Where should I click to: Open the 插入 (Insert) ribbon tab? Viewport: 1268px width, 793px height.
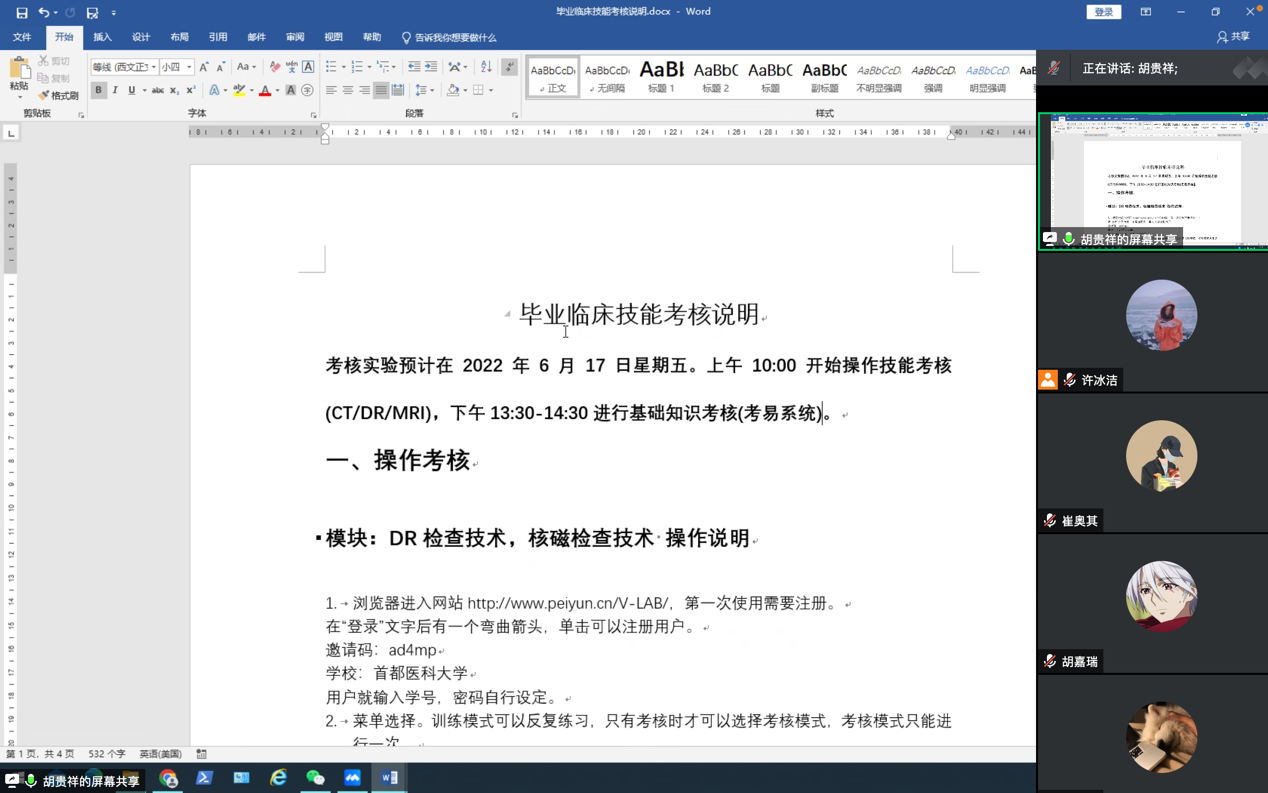102,37
